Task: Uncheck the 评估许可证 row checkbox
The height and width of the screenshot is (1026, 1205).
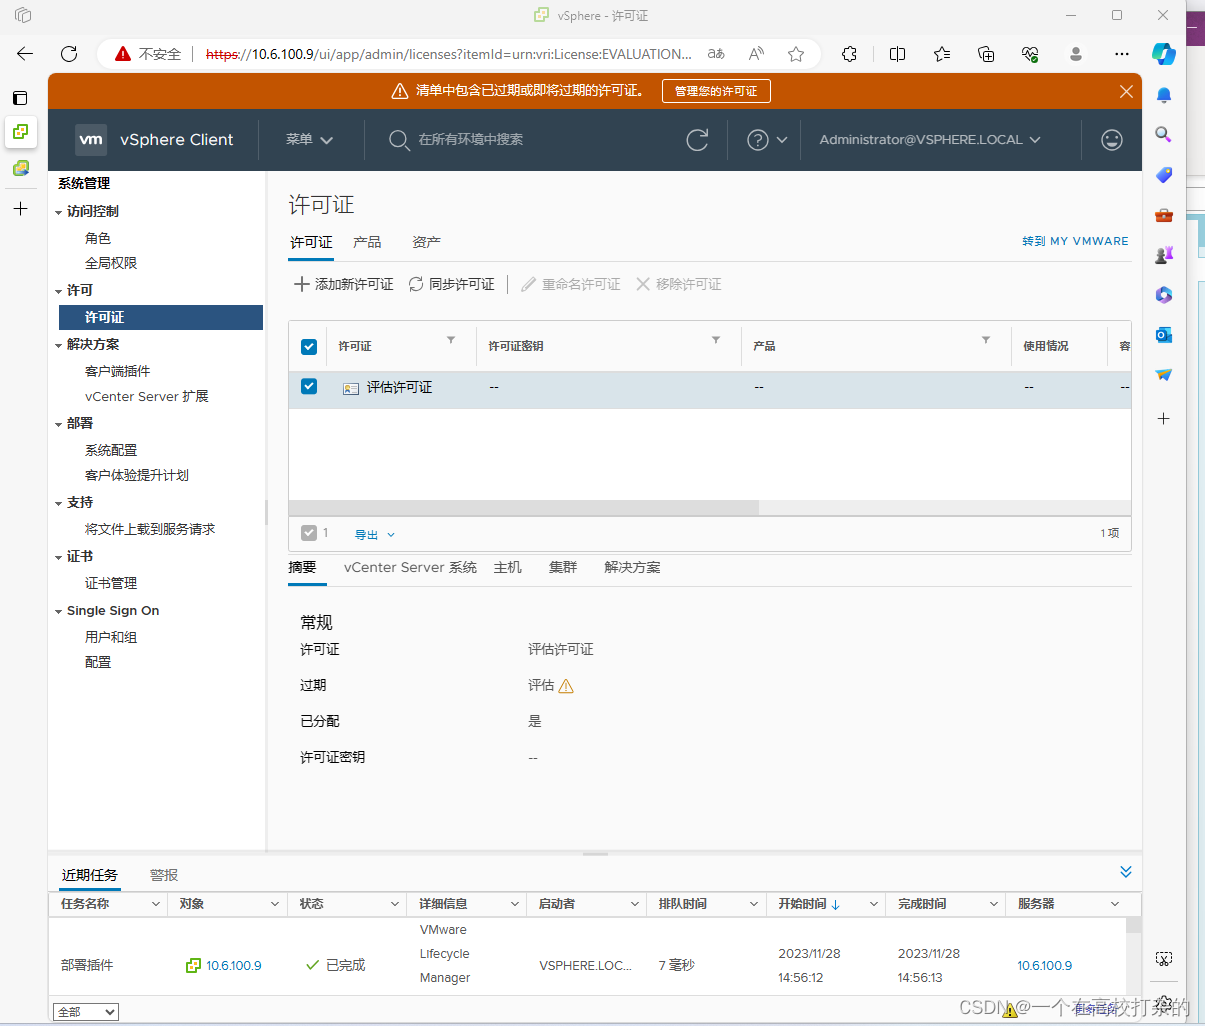Action: pyautogui.click(x=309, y=386)
